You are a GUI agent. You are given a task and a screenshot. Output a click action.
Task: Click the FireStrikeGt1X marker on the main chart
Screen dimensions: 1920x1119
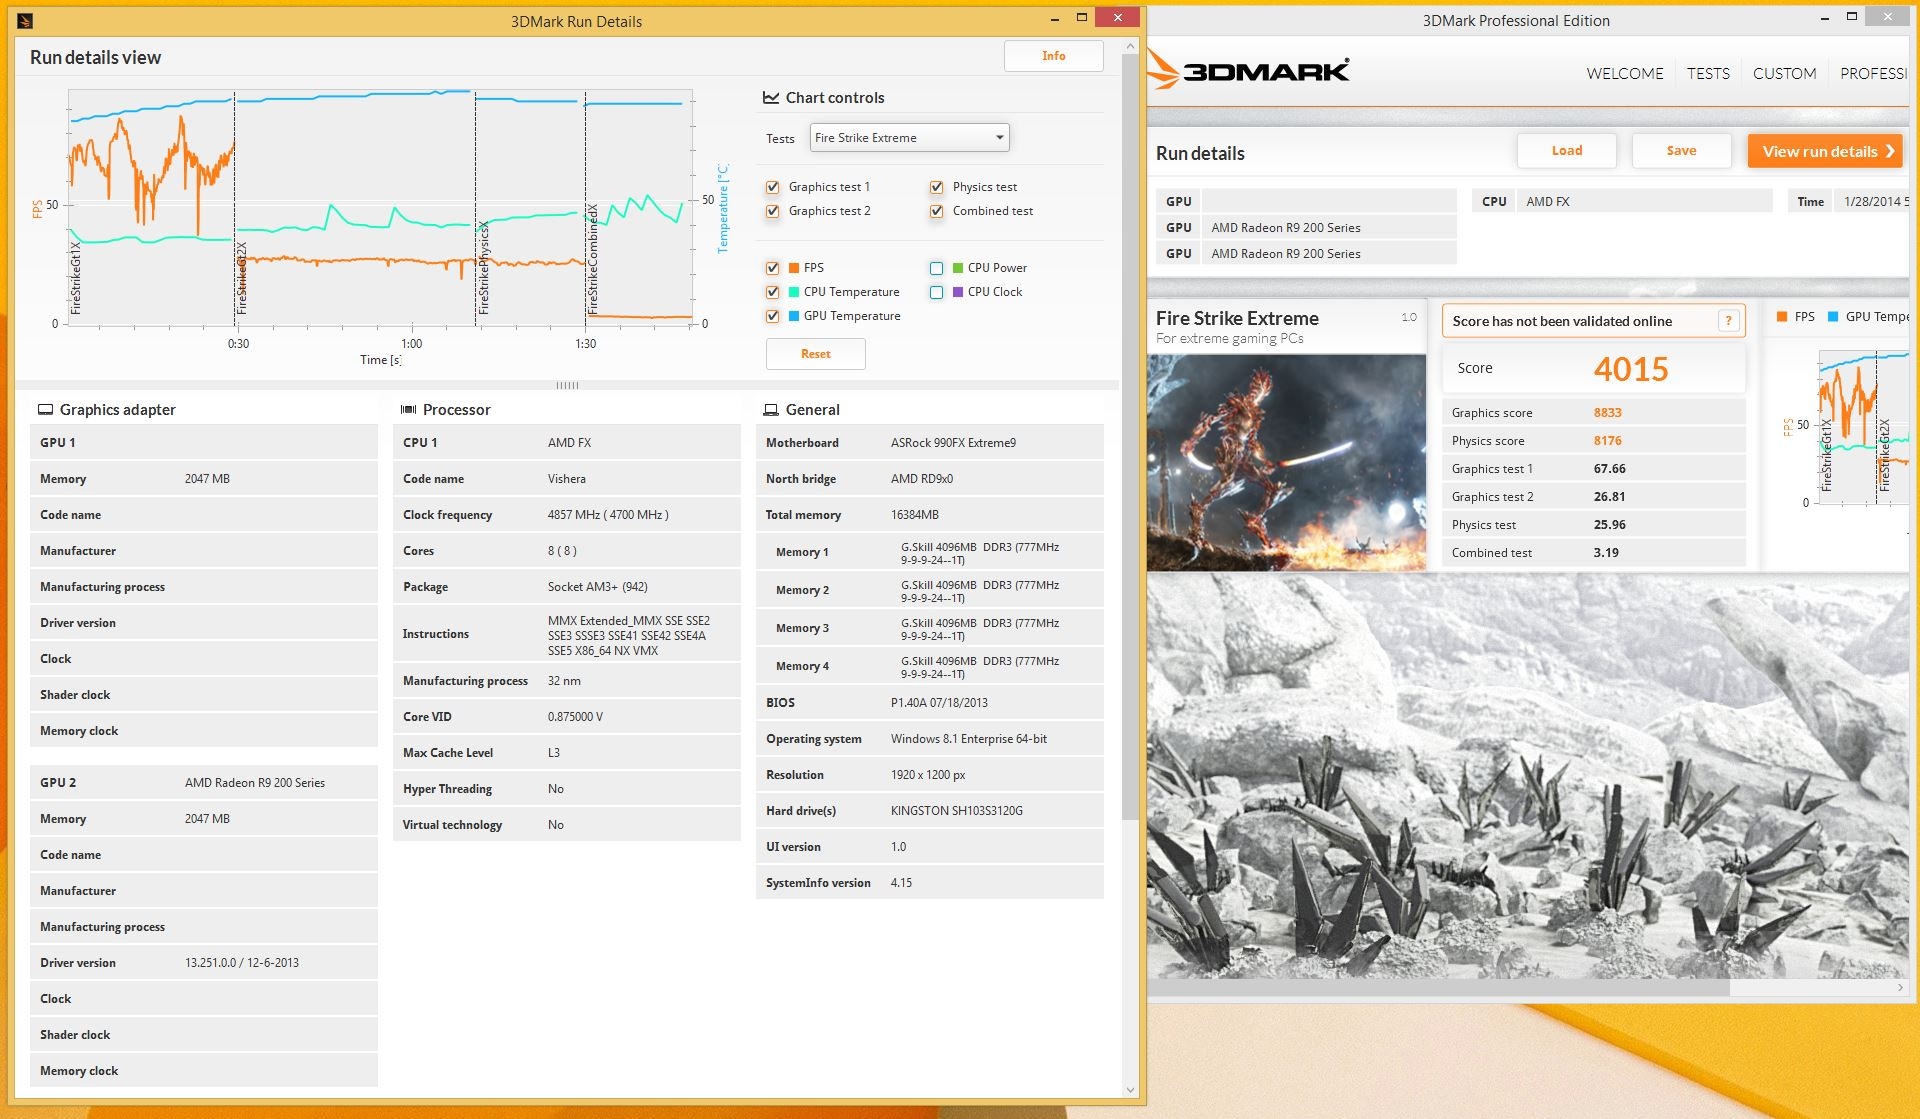(75, 277)
